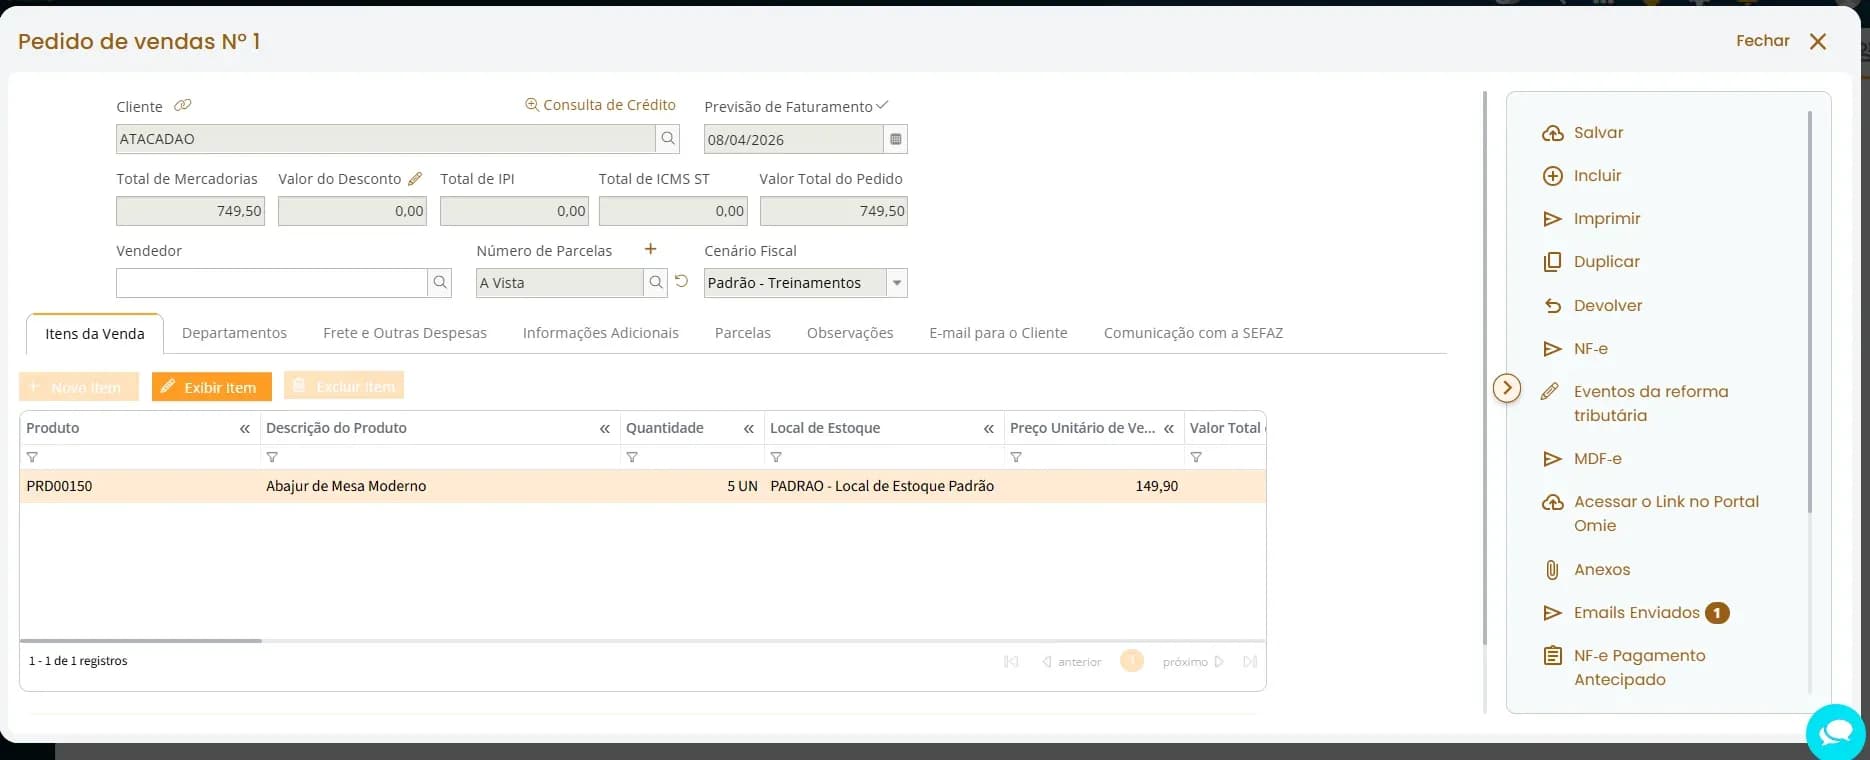
Task: Click the filter icon under Descrição do Produto
Action: click(x=272, y=457)
